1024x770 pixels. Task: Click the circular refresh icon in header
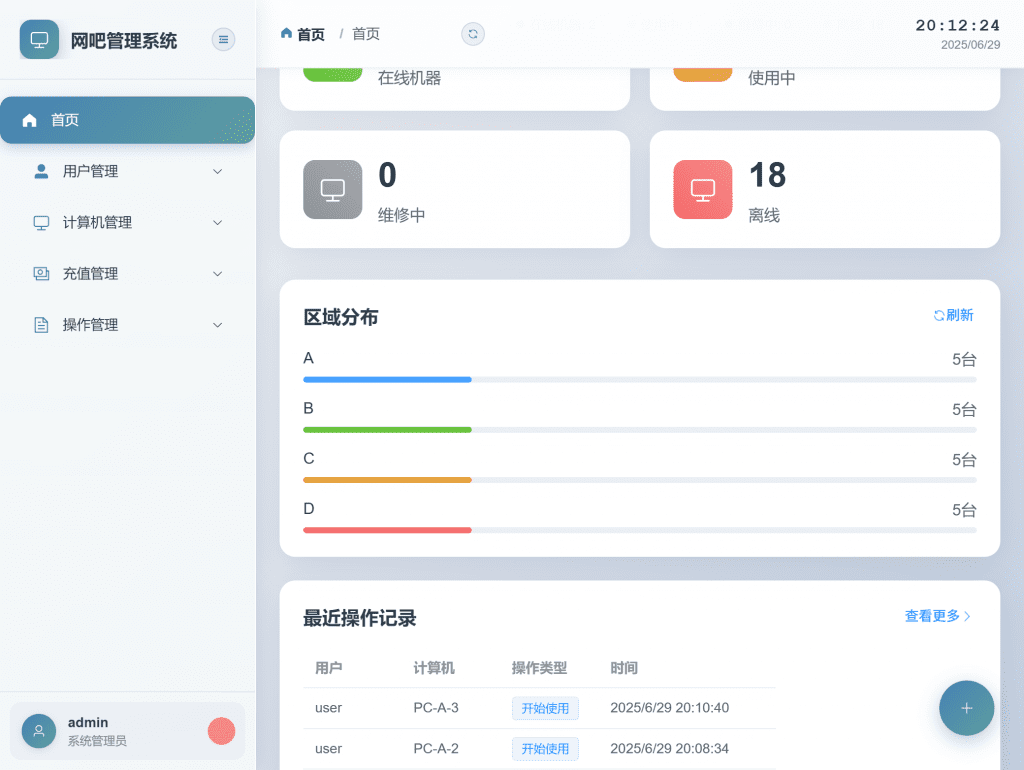point(473,34)
